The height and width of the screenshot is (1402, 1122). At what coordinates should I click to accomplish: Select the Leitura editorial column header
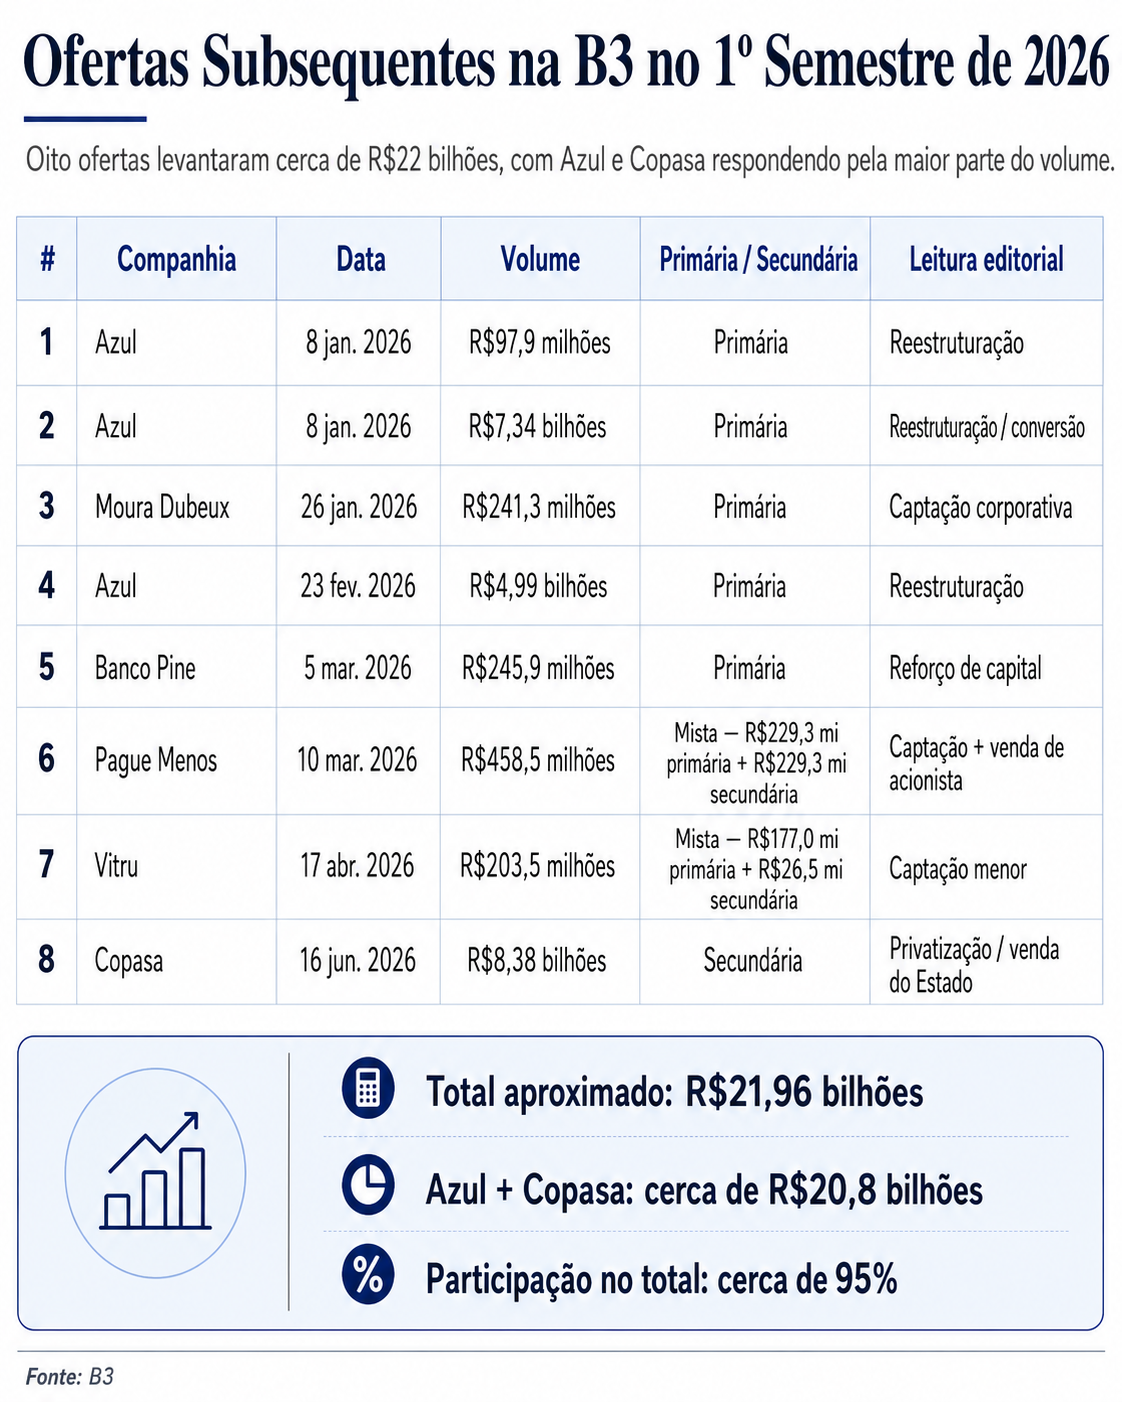tap(986, 260)
